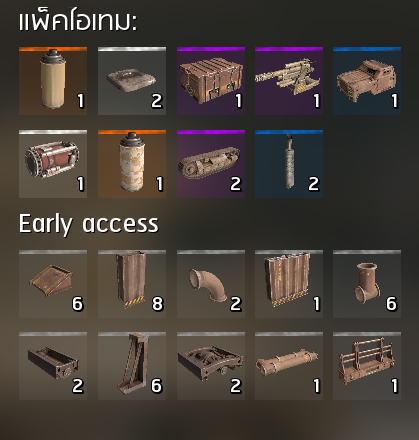Open the purple storage crate item
The height and width of the screenshot is (440, 419).
pyautogui.click(x=211, y=81)
